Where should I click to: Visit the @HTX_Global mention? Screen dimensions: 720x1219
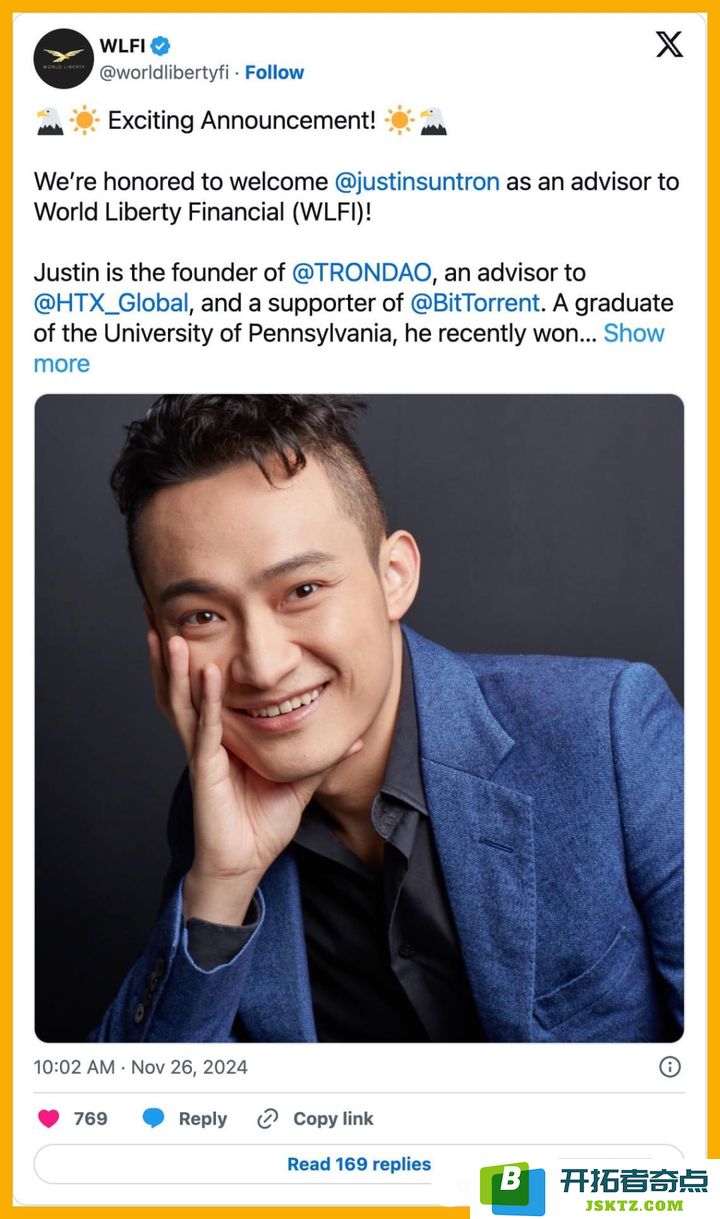tap(111, 303)
